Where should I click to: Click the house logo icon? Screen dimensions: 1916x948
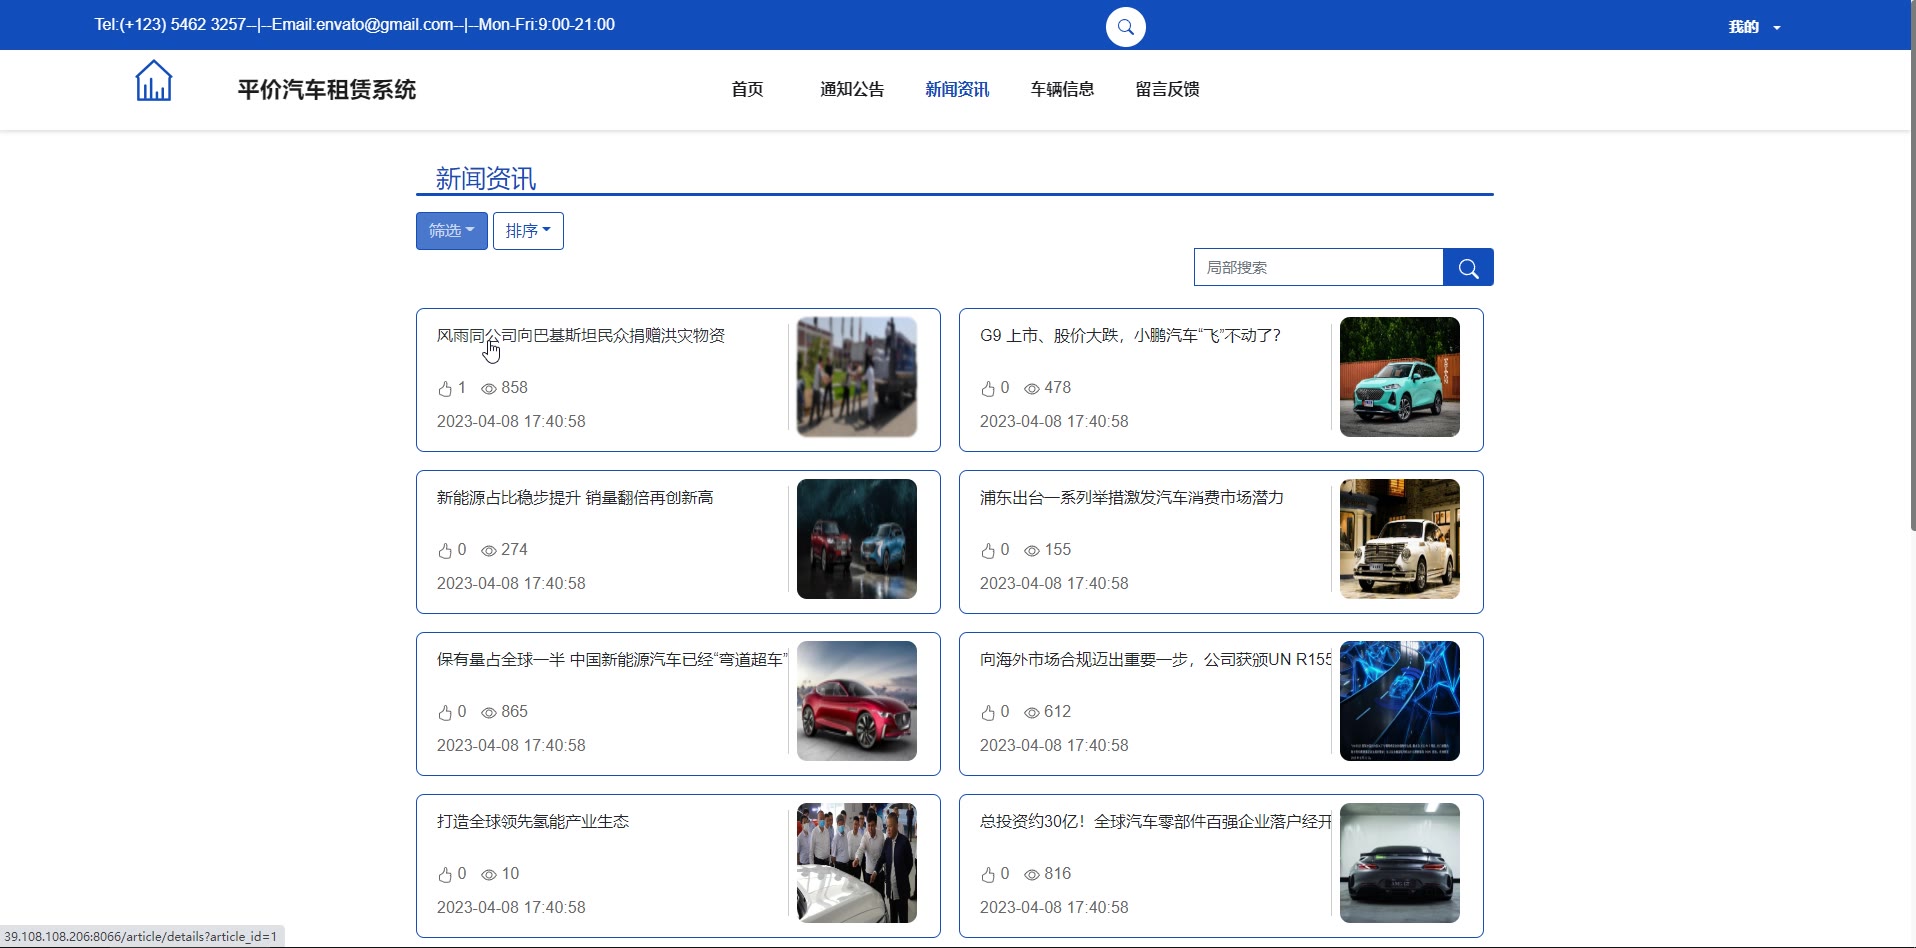(153, 81)
